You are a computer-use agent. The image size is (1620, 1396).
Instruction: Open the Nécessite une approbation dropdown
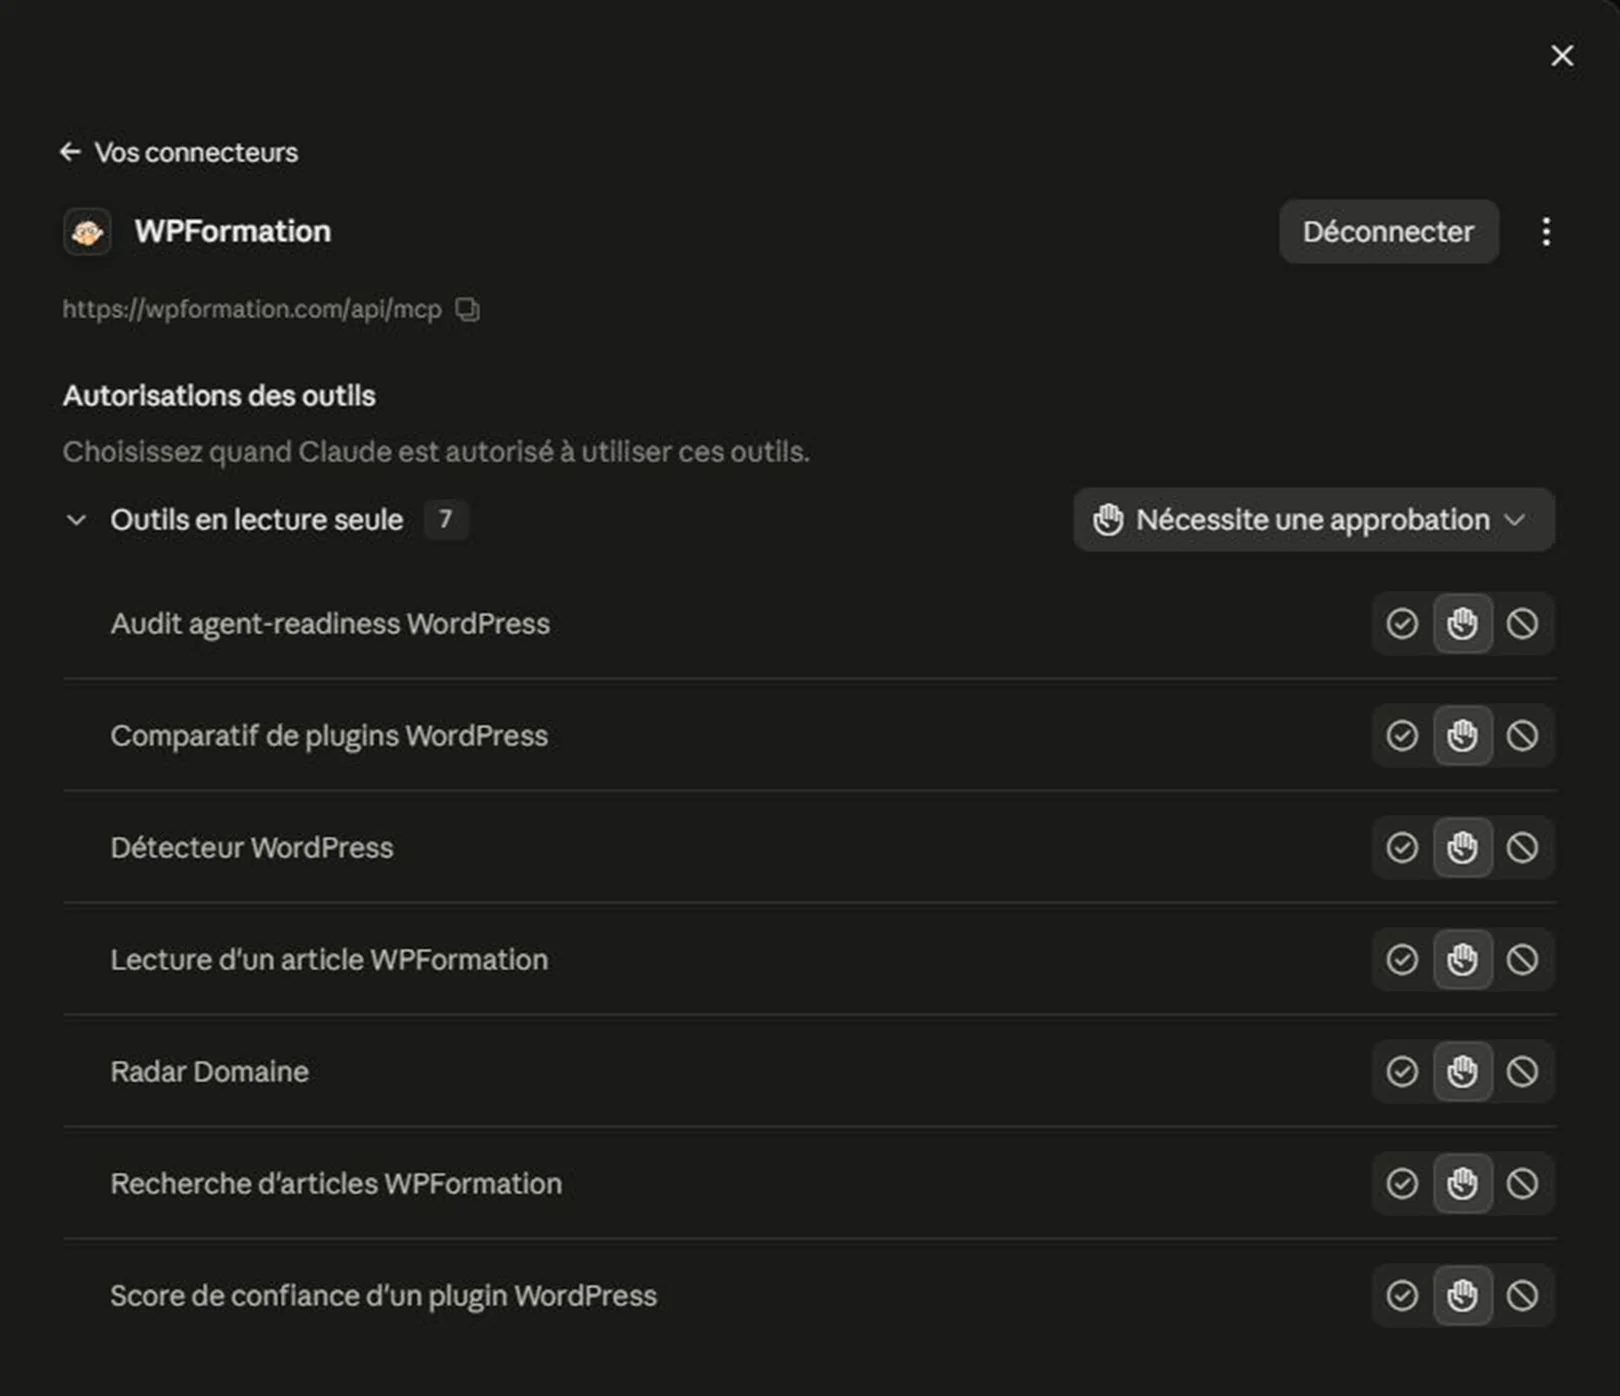(1313, 520)
